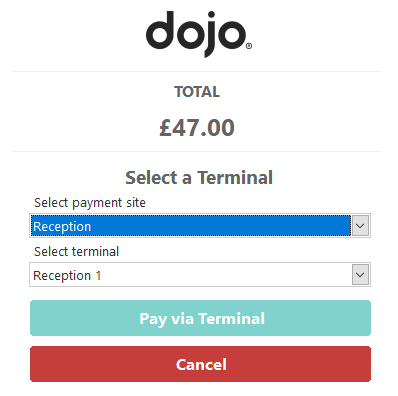
Task: Click the registered trademark symbol beside dojo
Action: (x=249, y=46)
